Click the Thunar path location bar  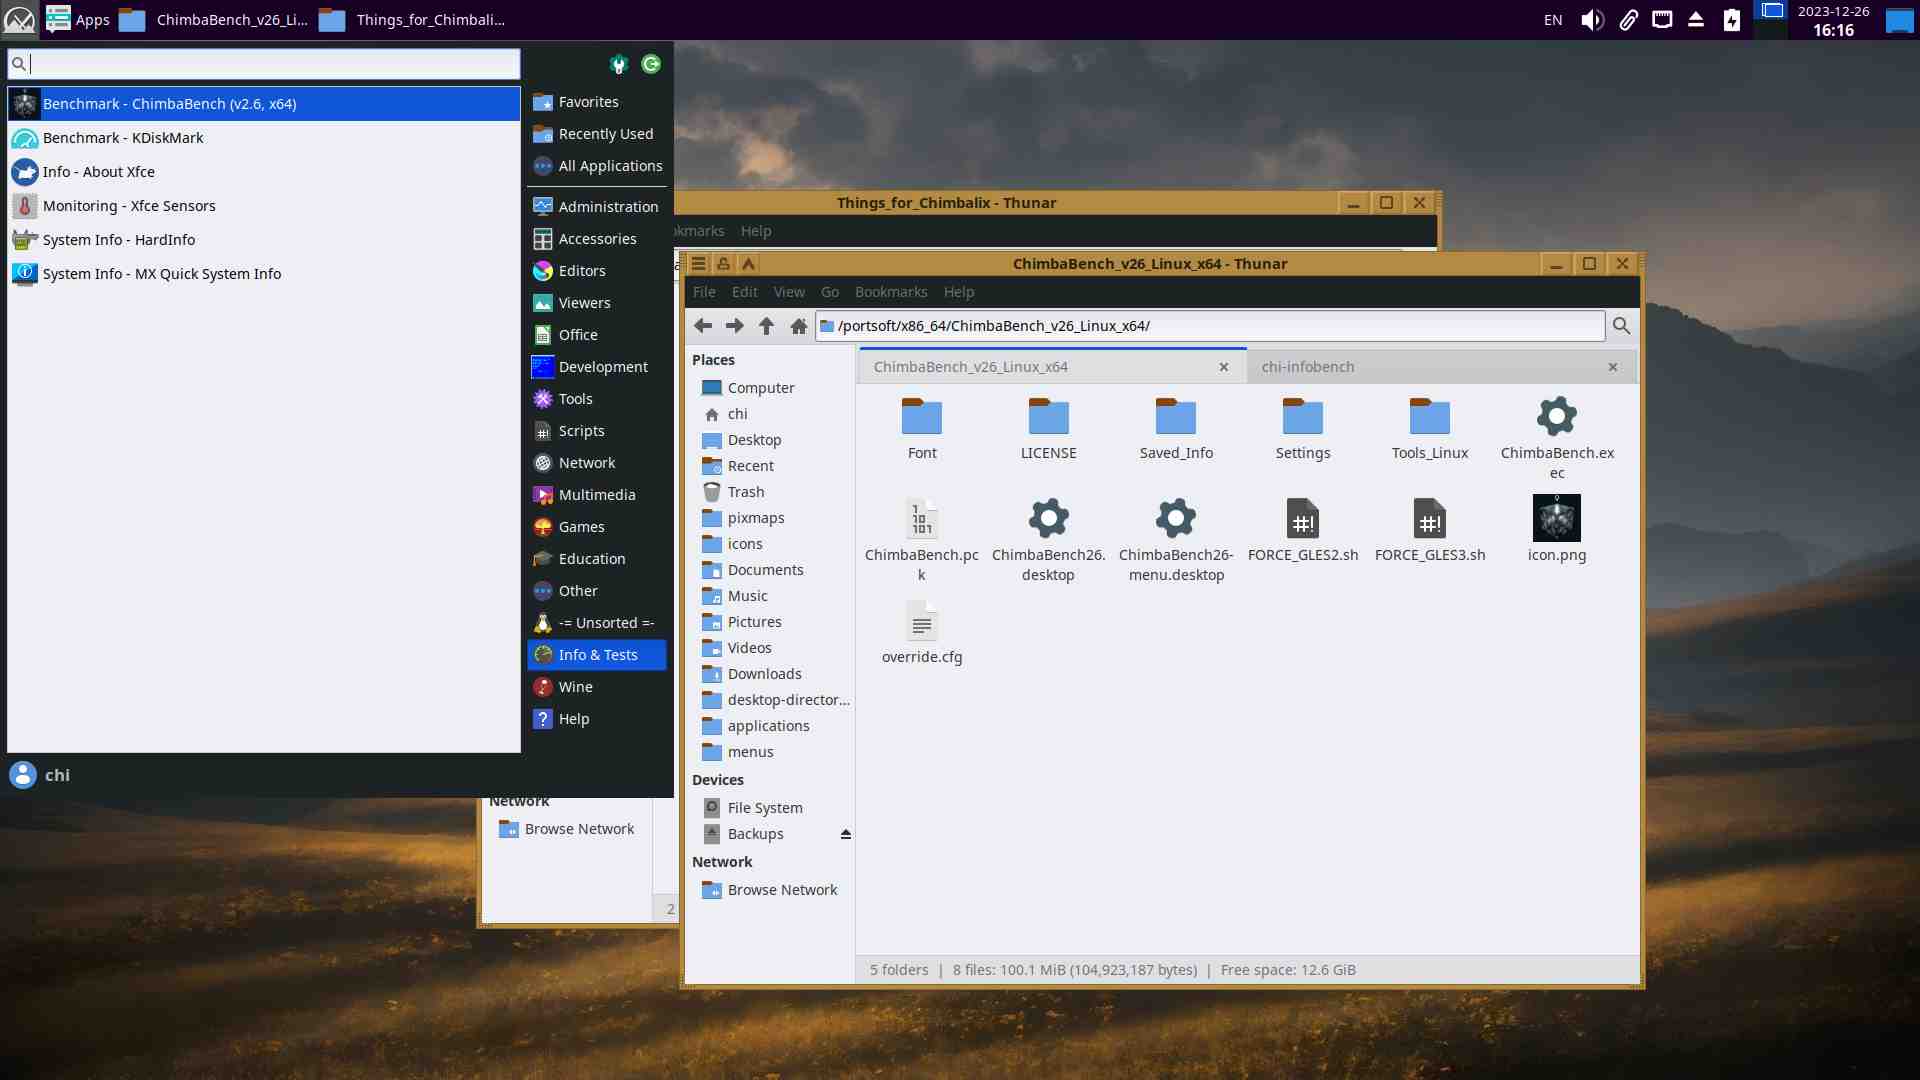pyautogui.click(x=1210, y=326)
